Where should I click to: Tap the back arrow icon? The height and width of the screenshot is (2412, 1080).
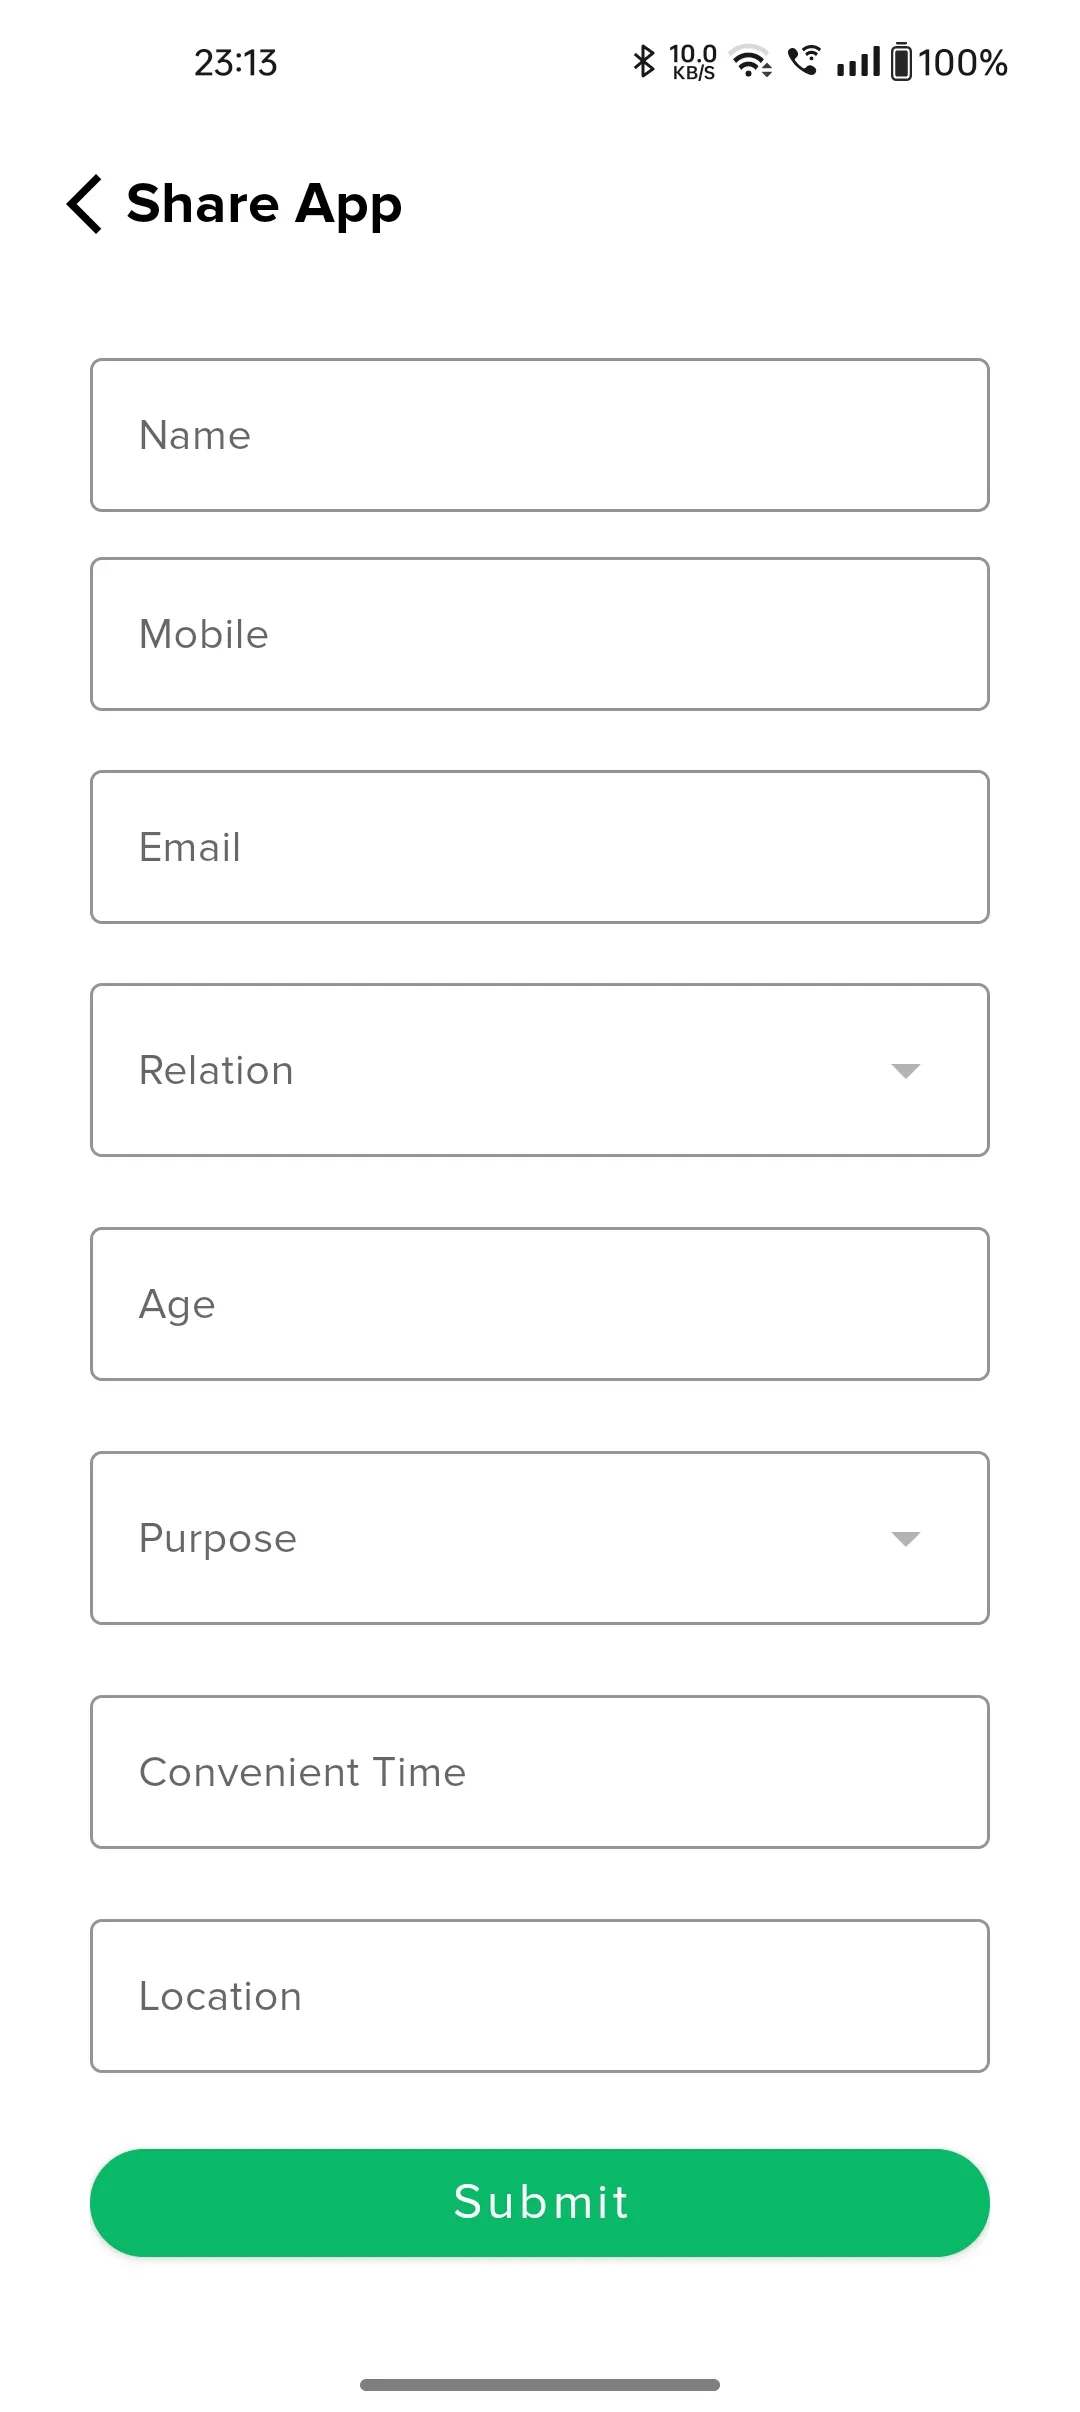click(x=85, y=204)
